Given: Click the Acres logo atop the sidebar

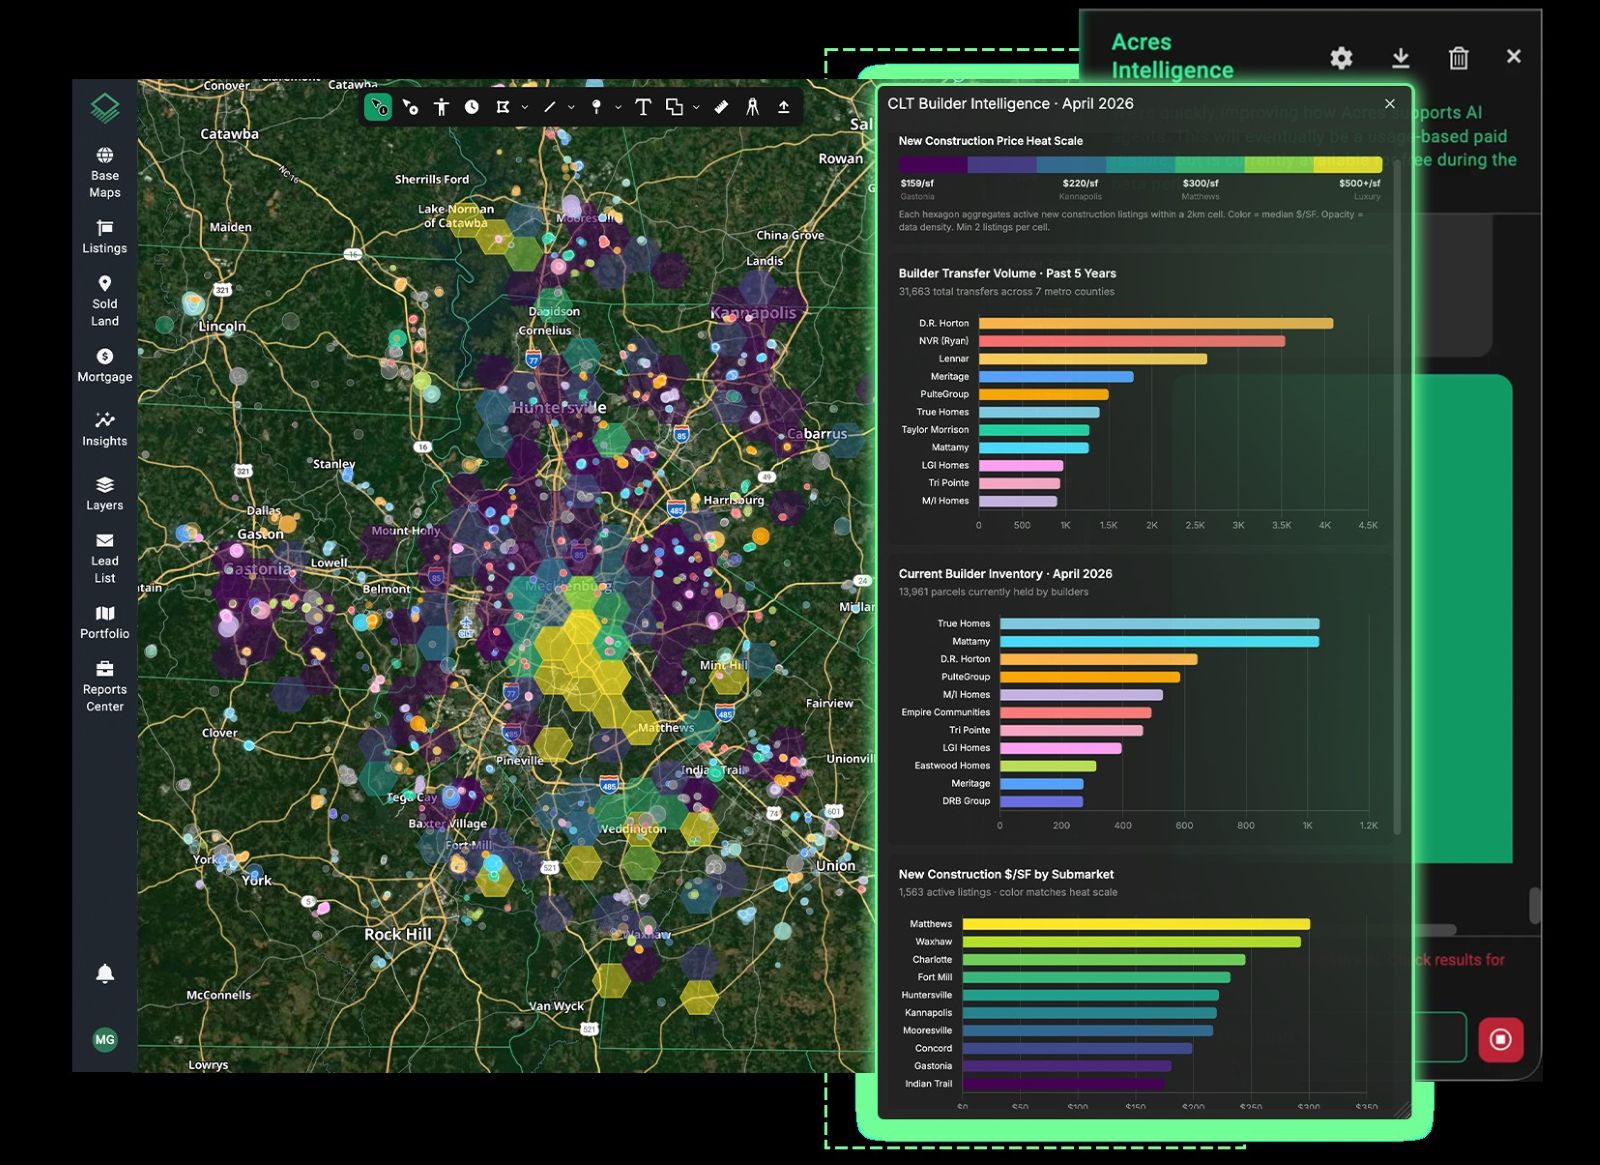Looking at the screenshot, I should point(105,107).
